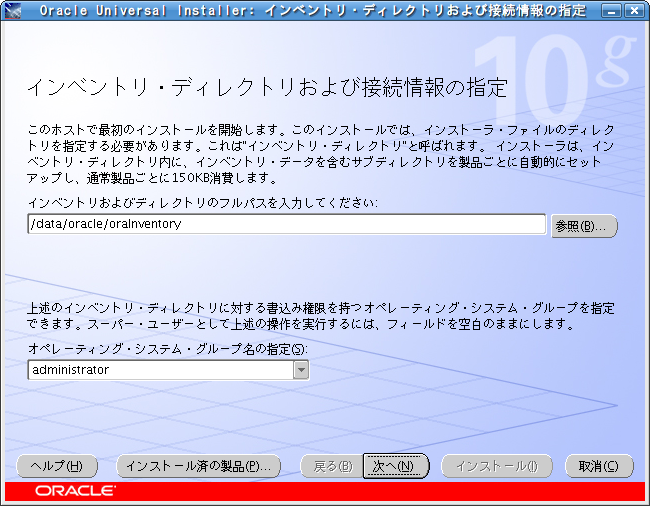The image size is (650, 506).
Task: Click the インストール(I) install button
Action: click(497, 466)
